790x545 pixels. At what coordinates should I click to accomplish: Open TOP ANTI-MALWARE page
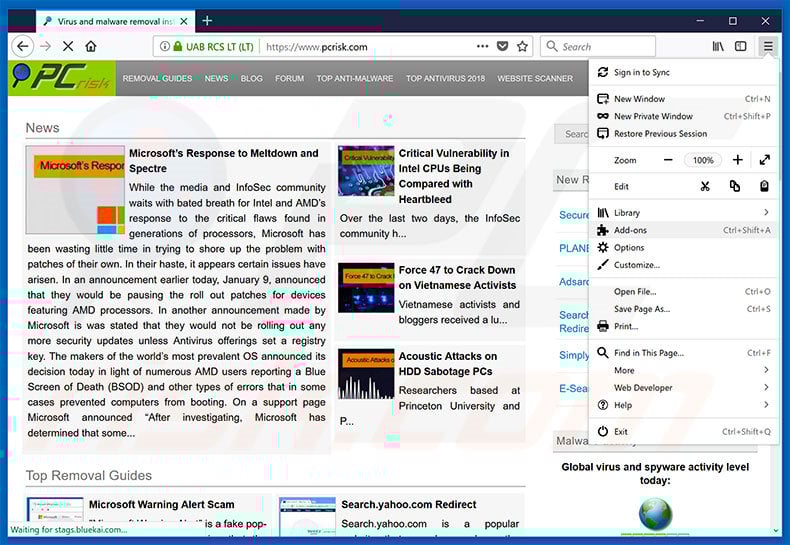click(355, 79)
